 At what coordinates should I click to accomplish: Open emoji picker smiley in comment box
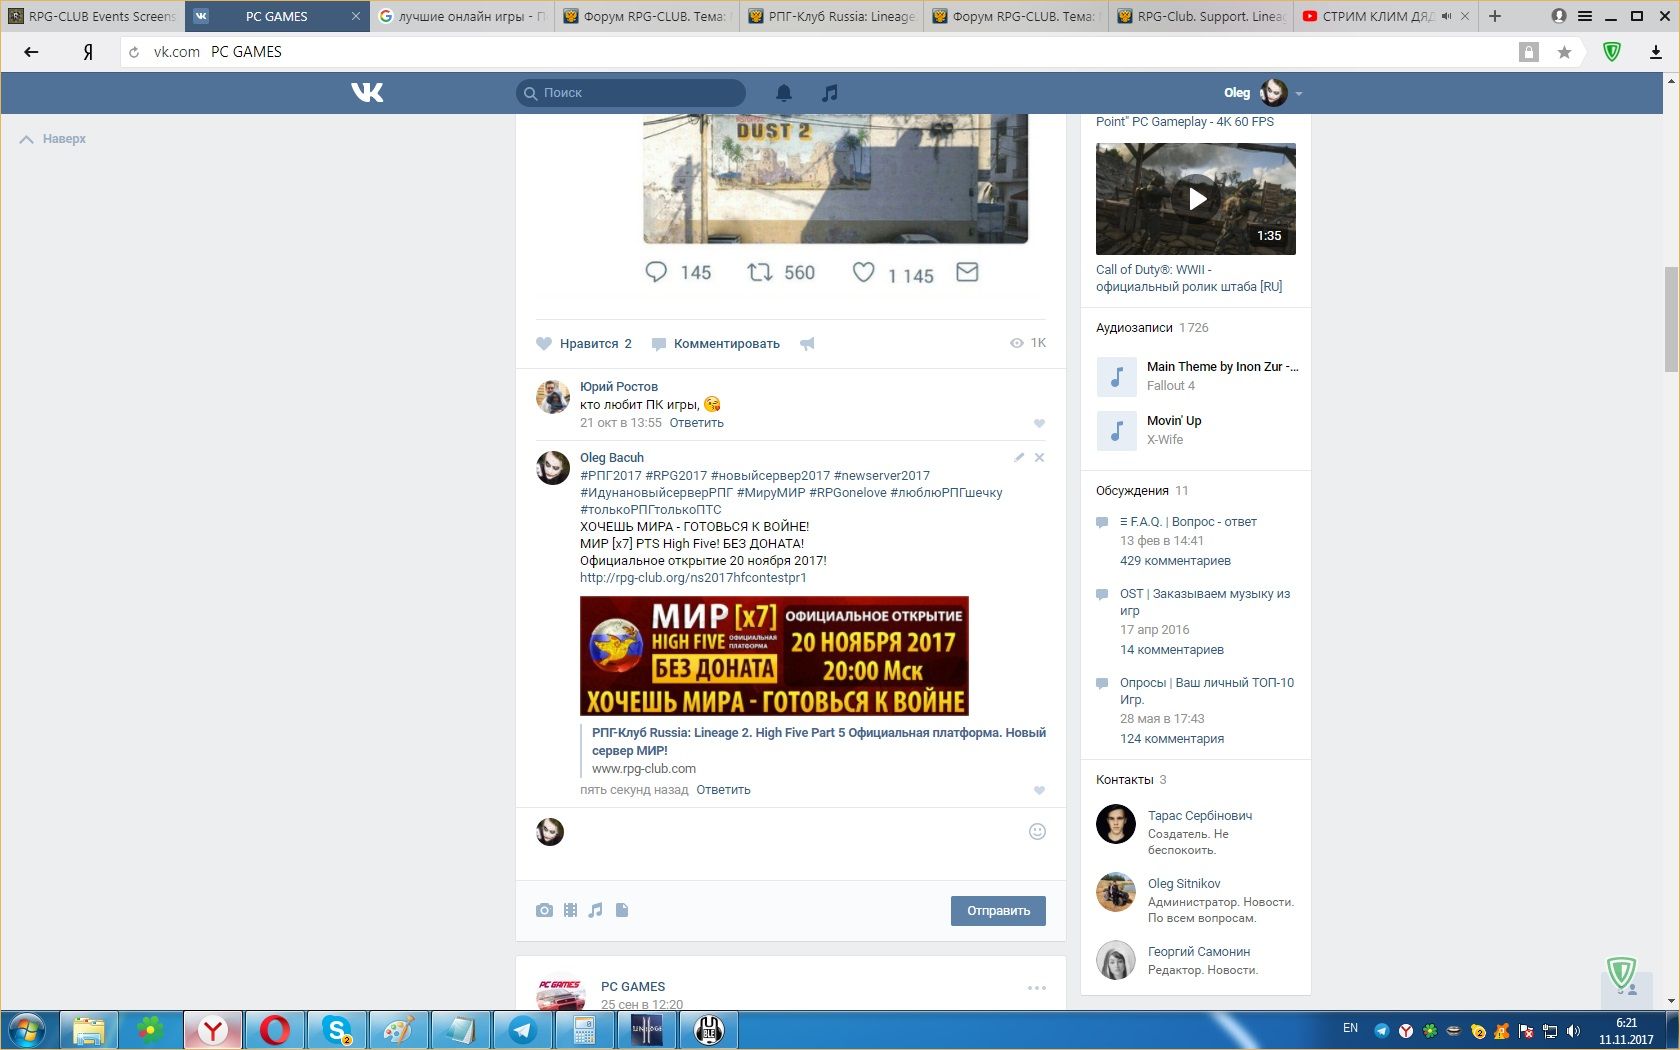[x=1037, y=831]
